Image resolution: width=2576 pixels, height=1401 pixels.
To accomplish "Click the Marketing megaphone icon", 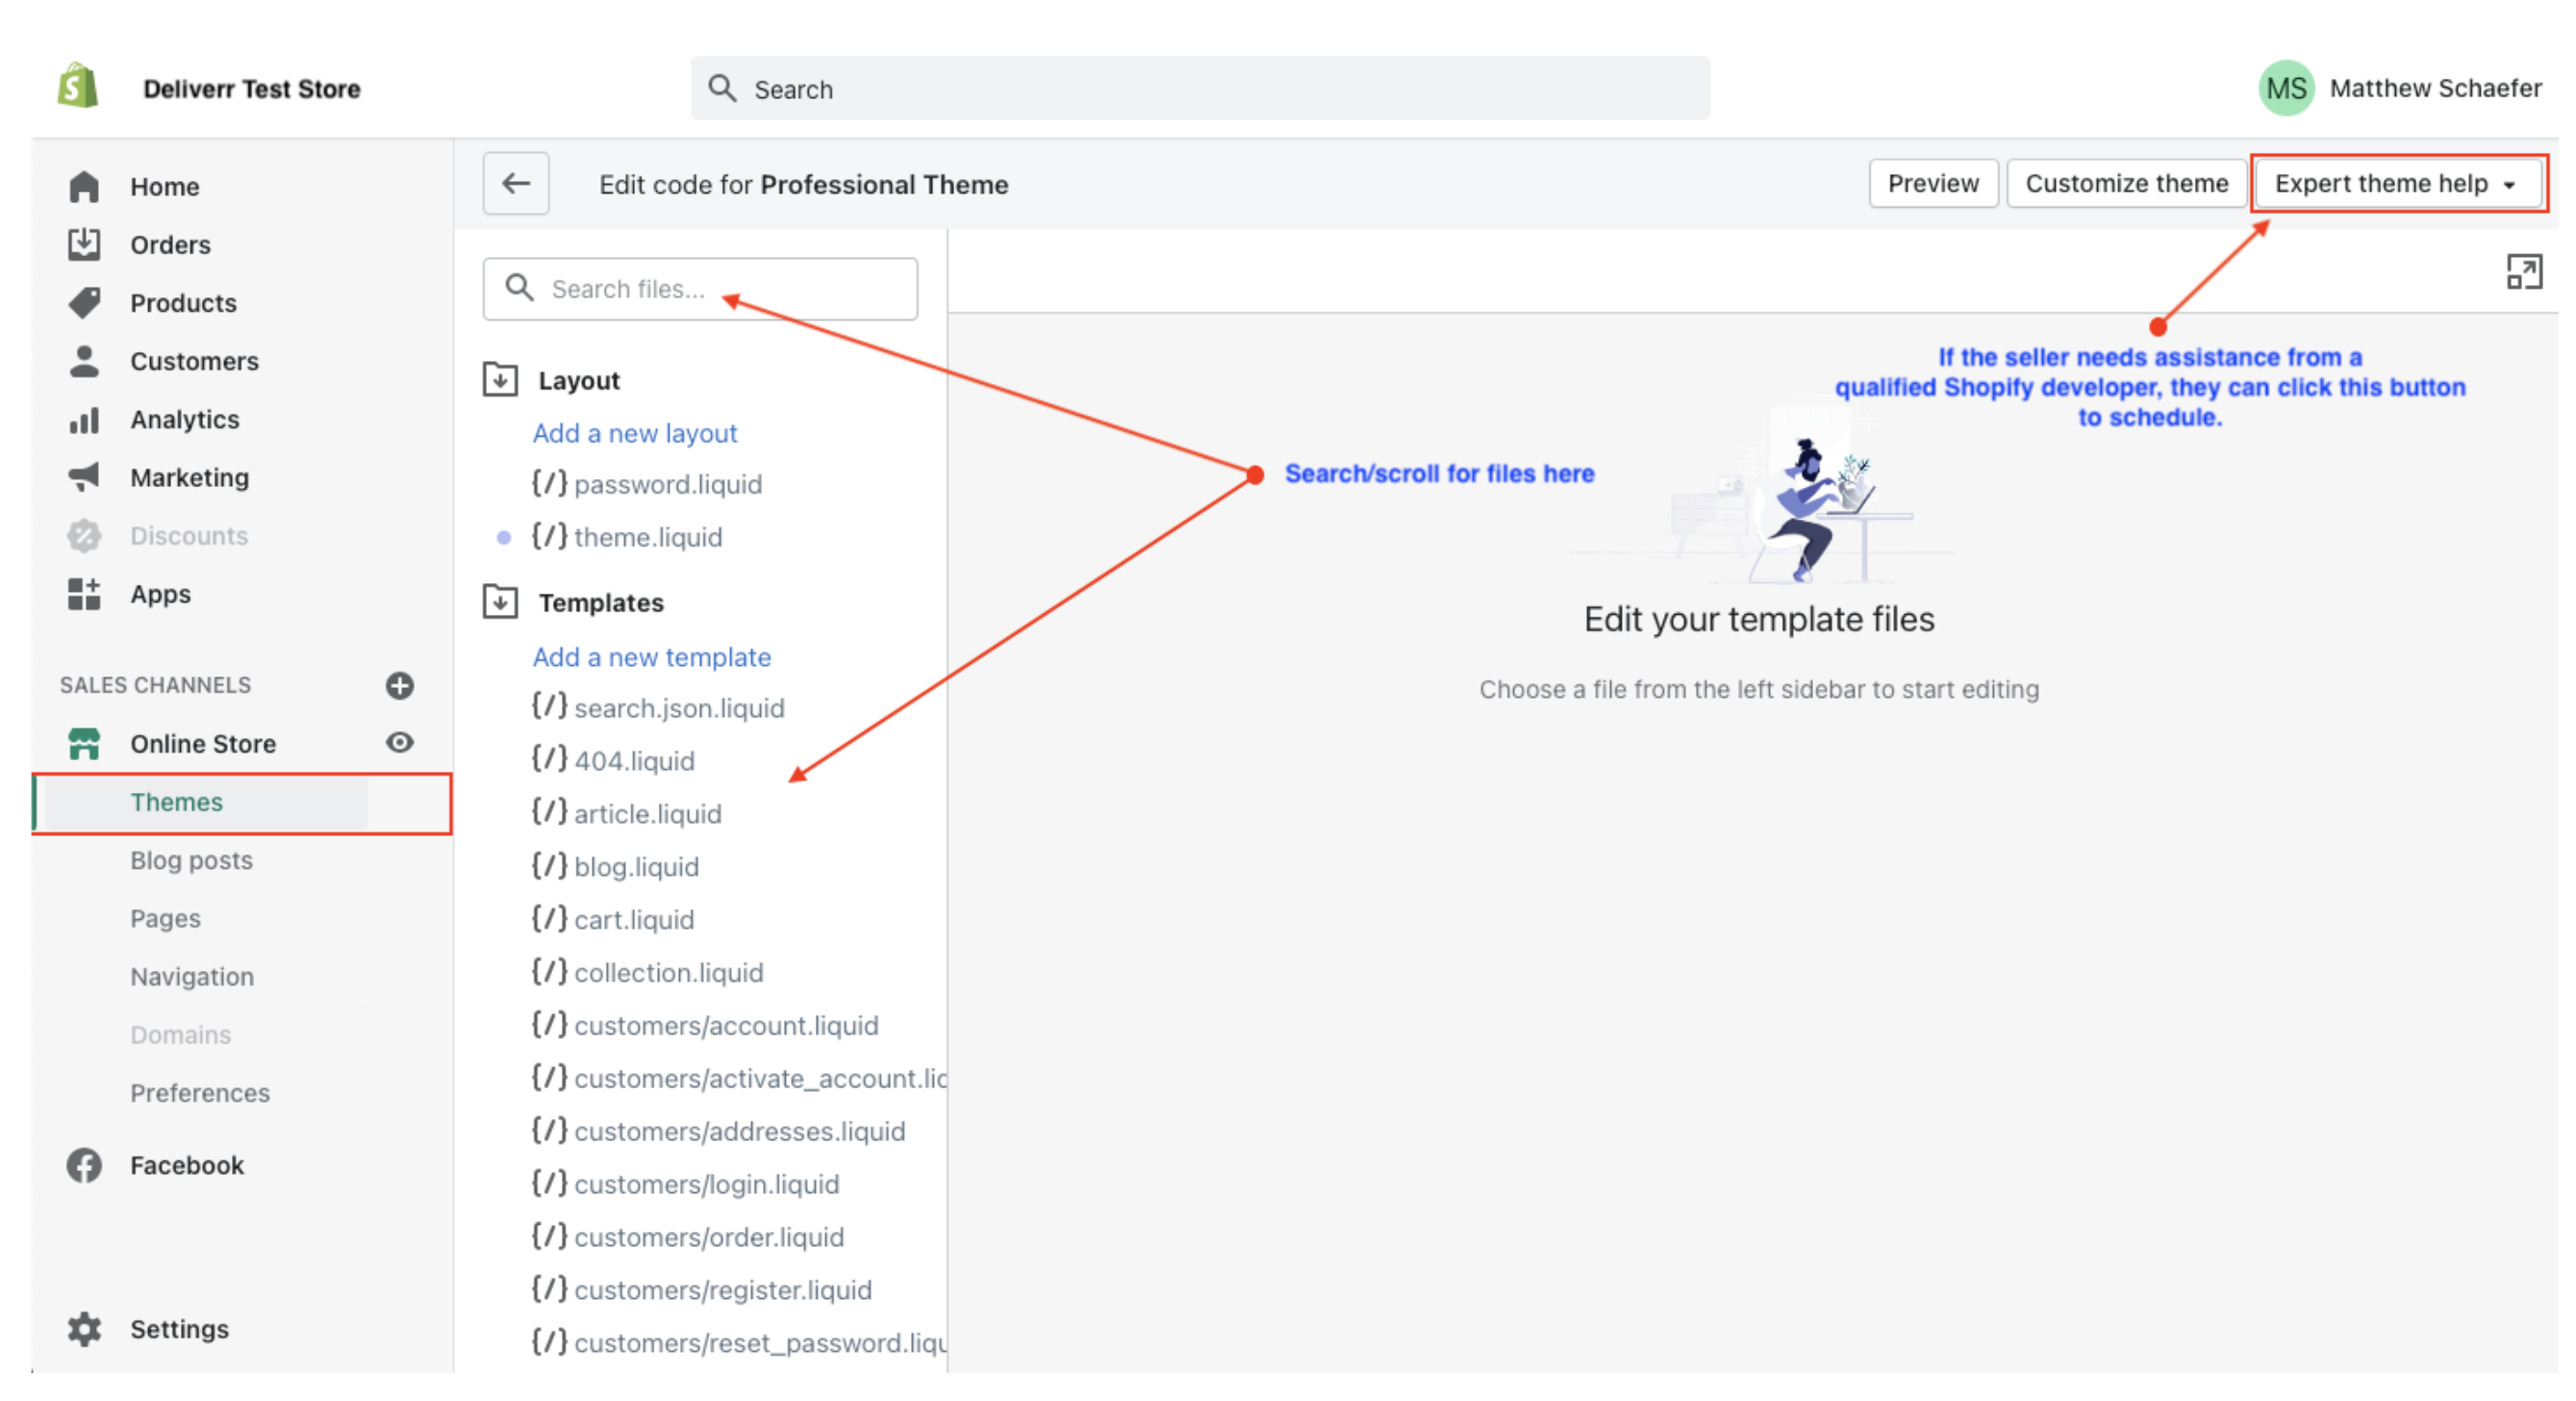I will 84,478.
